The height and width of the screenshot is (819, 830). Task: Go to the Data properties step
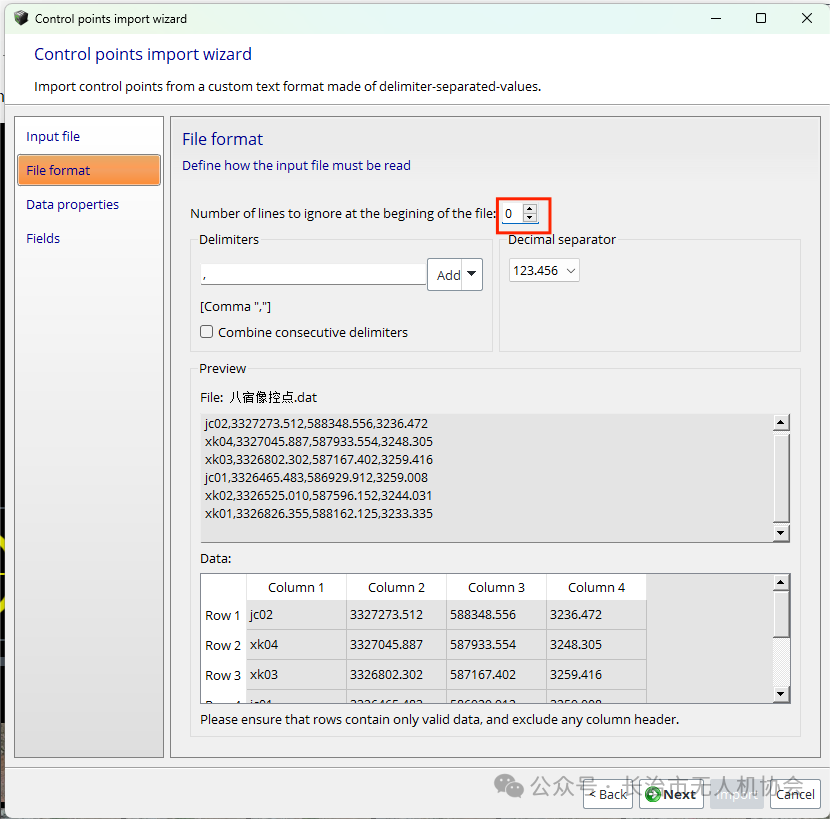(x=73, y=204)
